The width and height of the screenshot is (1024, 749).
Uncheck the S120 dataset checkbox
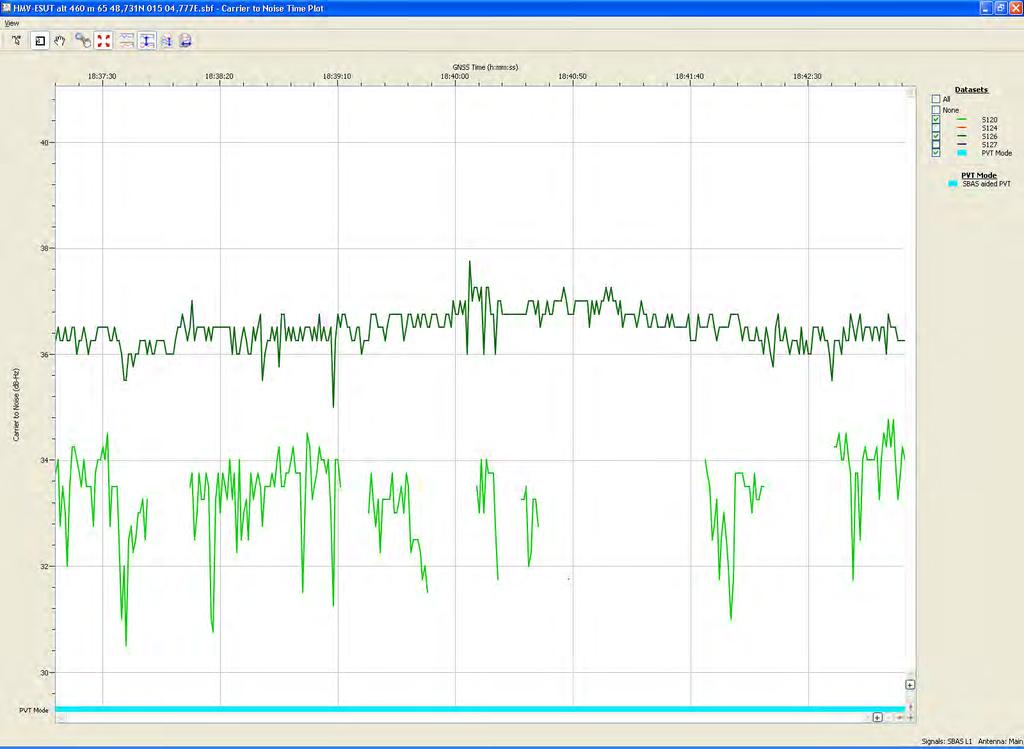(936, 120)
